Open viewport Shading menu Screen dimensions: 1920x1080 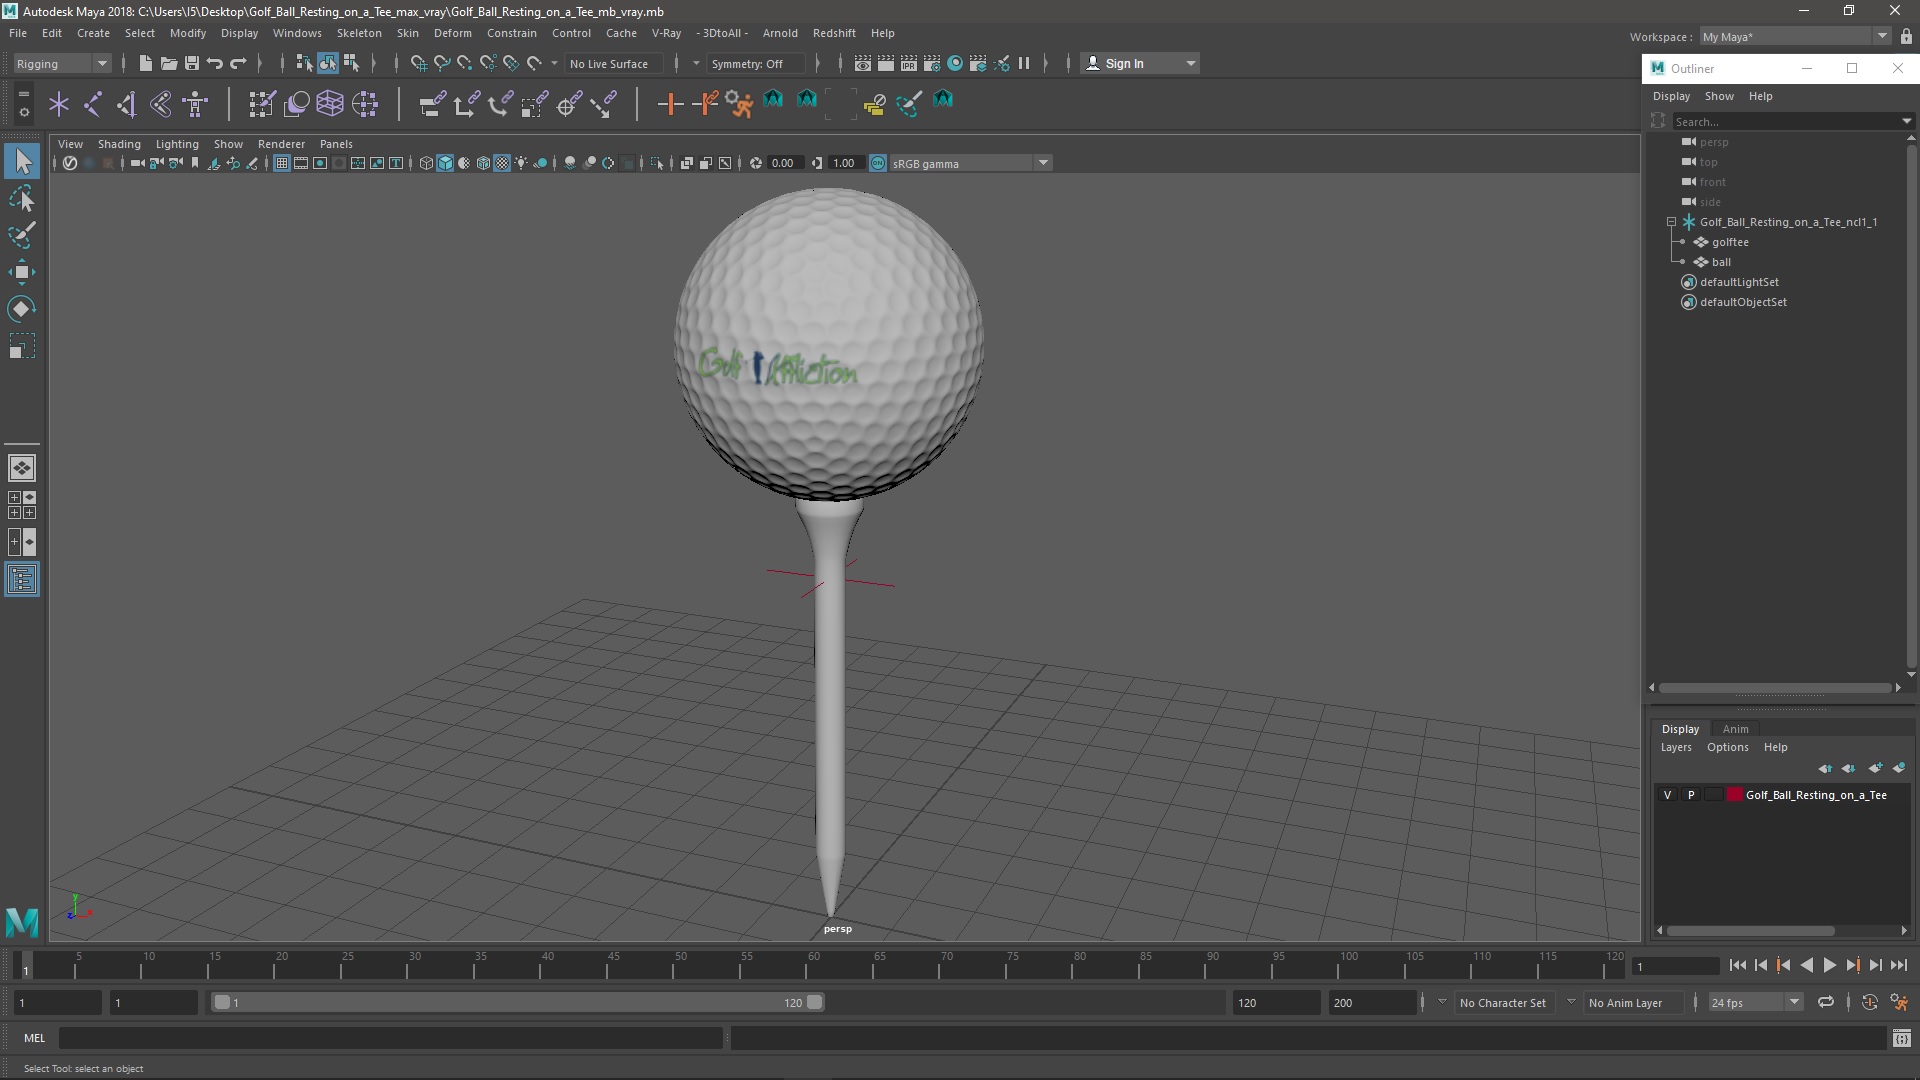[119, 144]
